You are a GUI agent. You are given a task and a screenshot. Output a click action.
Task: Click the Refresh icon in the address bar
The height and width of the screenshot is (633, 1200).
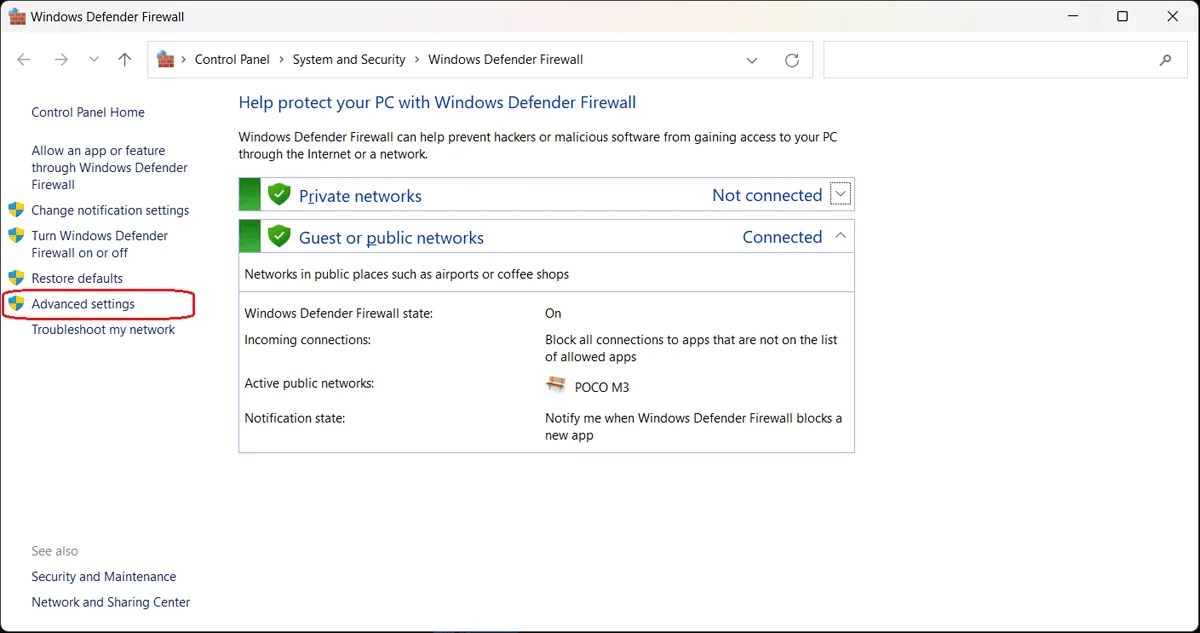[791, 60]
